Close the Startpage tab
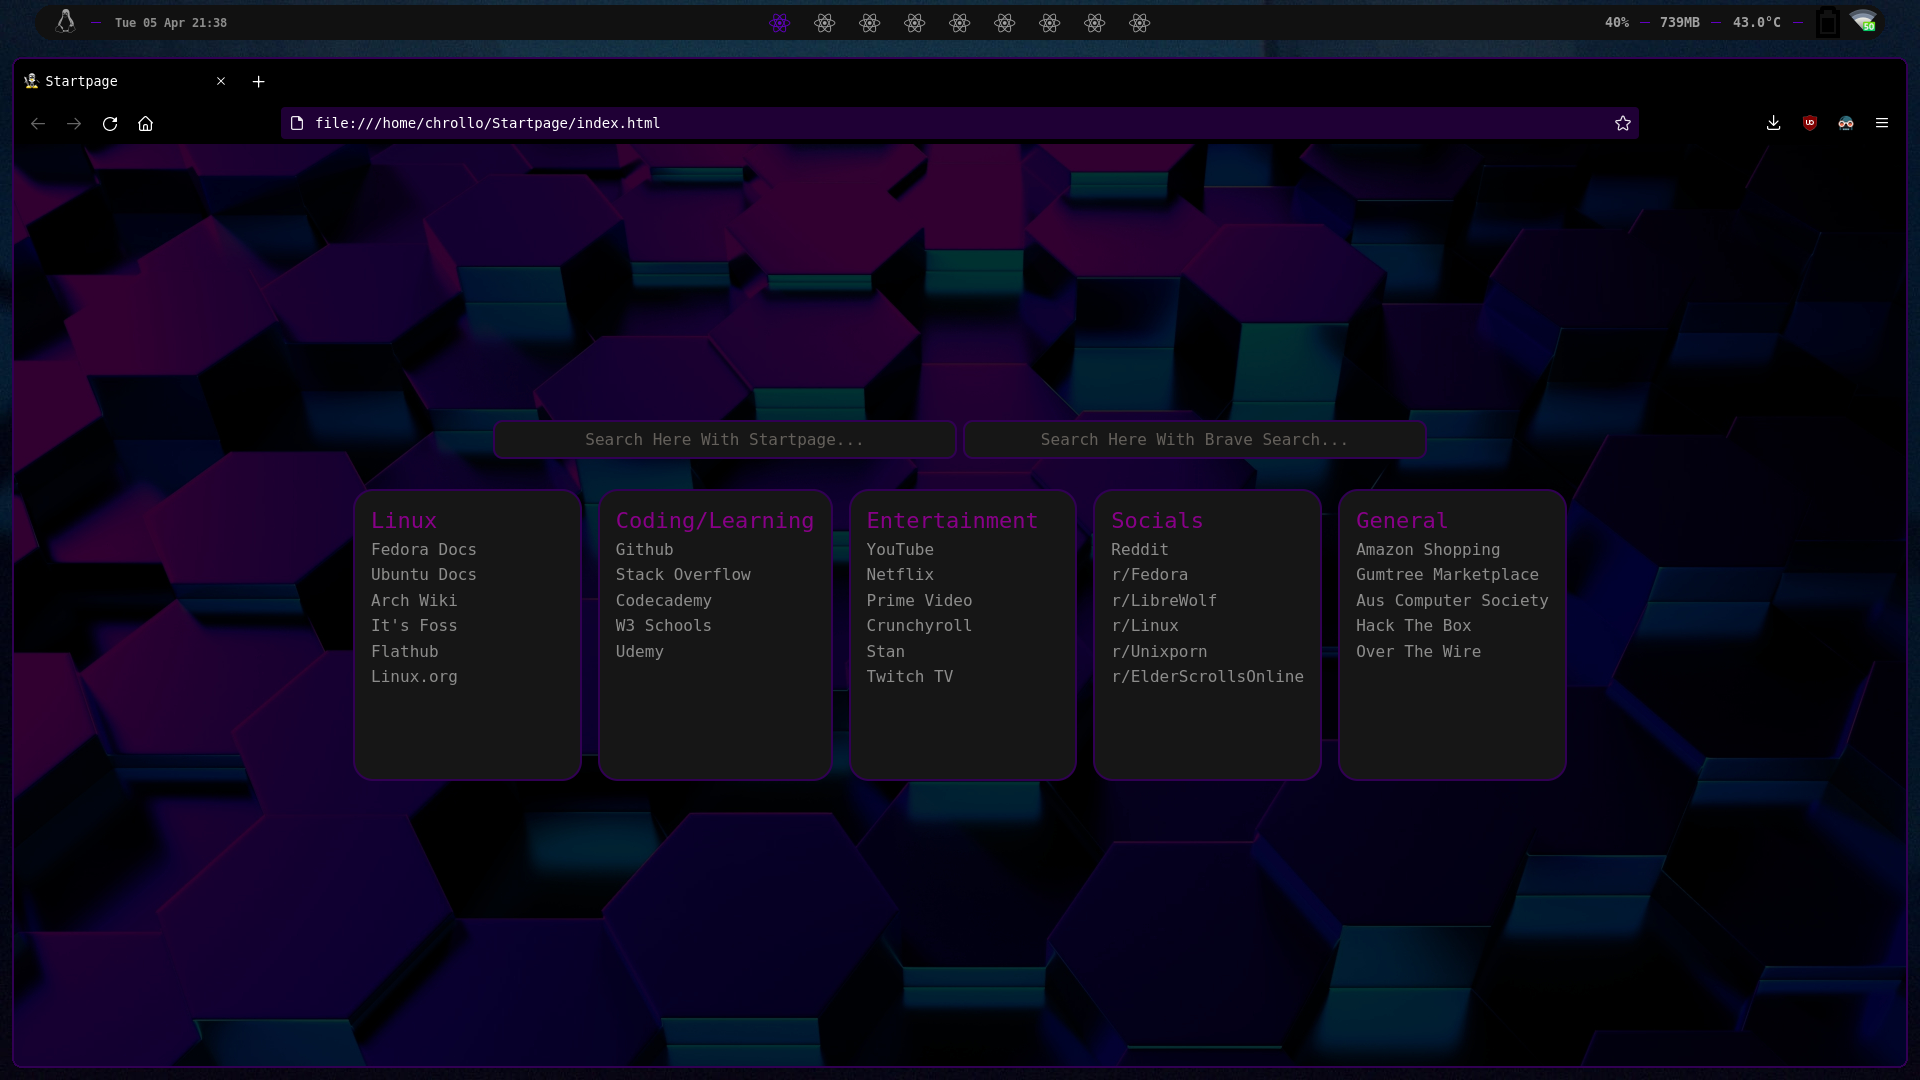 pyautogui.click(x=221, y=81)
